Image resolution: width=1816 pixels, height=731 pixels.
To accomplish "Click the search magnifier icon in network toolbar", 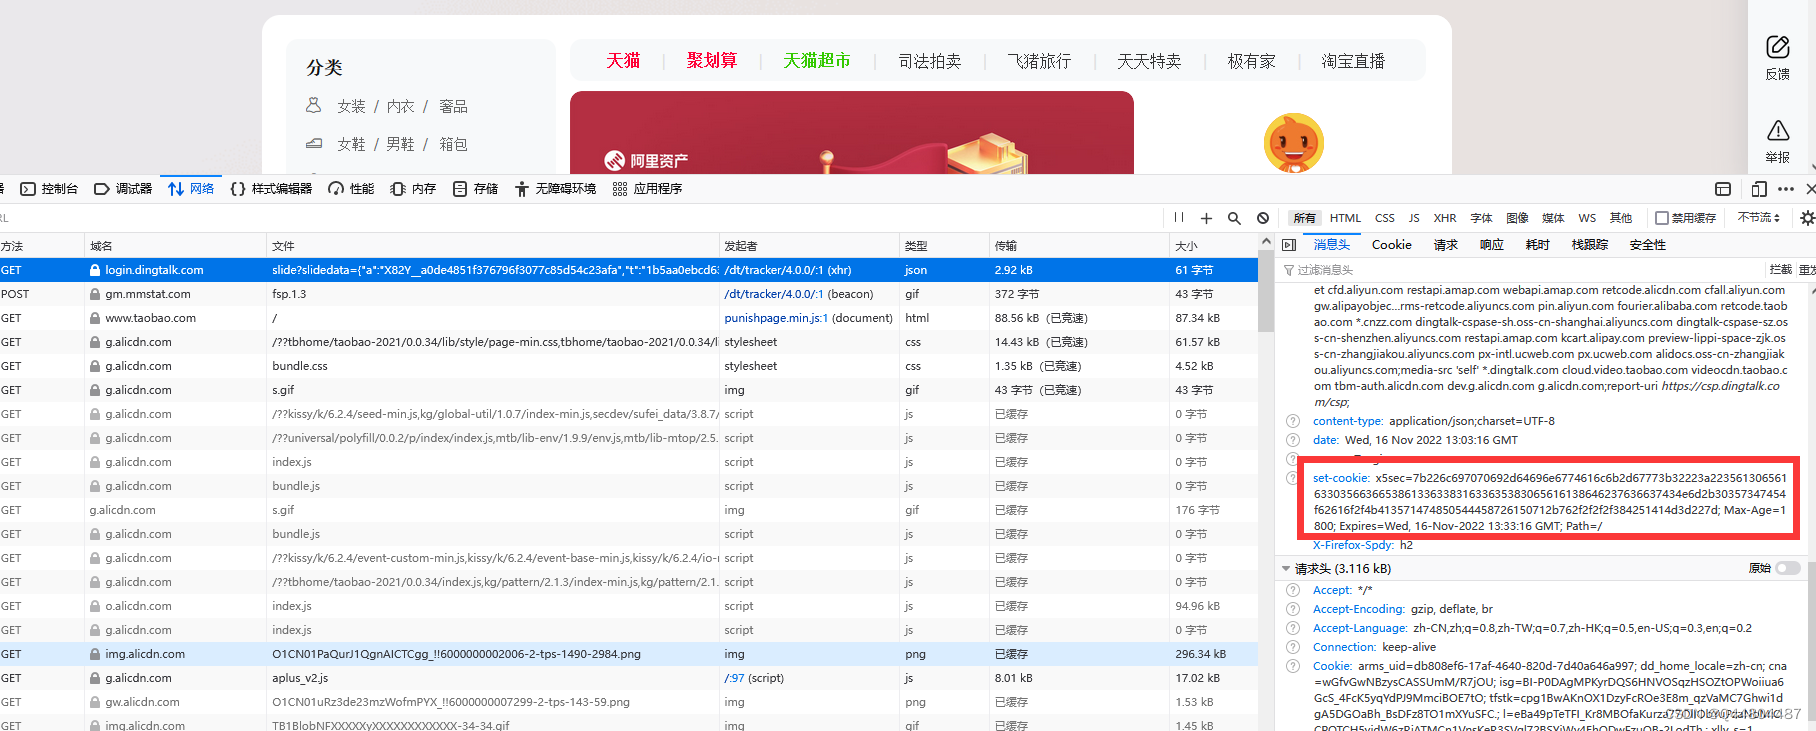I will pyautogui.click(x=1234, y=218).
